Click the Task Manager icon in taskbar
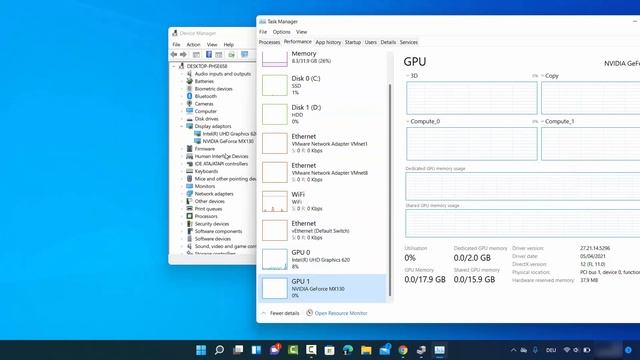640x360 pixels. click(x=440, y=350)
